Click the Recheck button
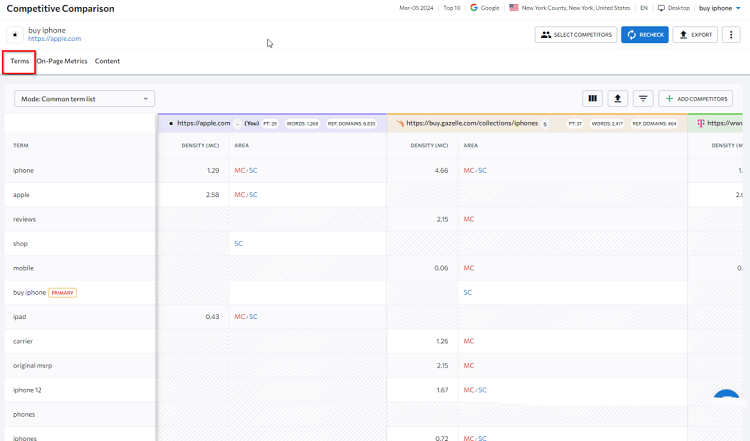750x441 pixels. (645, 34)
